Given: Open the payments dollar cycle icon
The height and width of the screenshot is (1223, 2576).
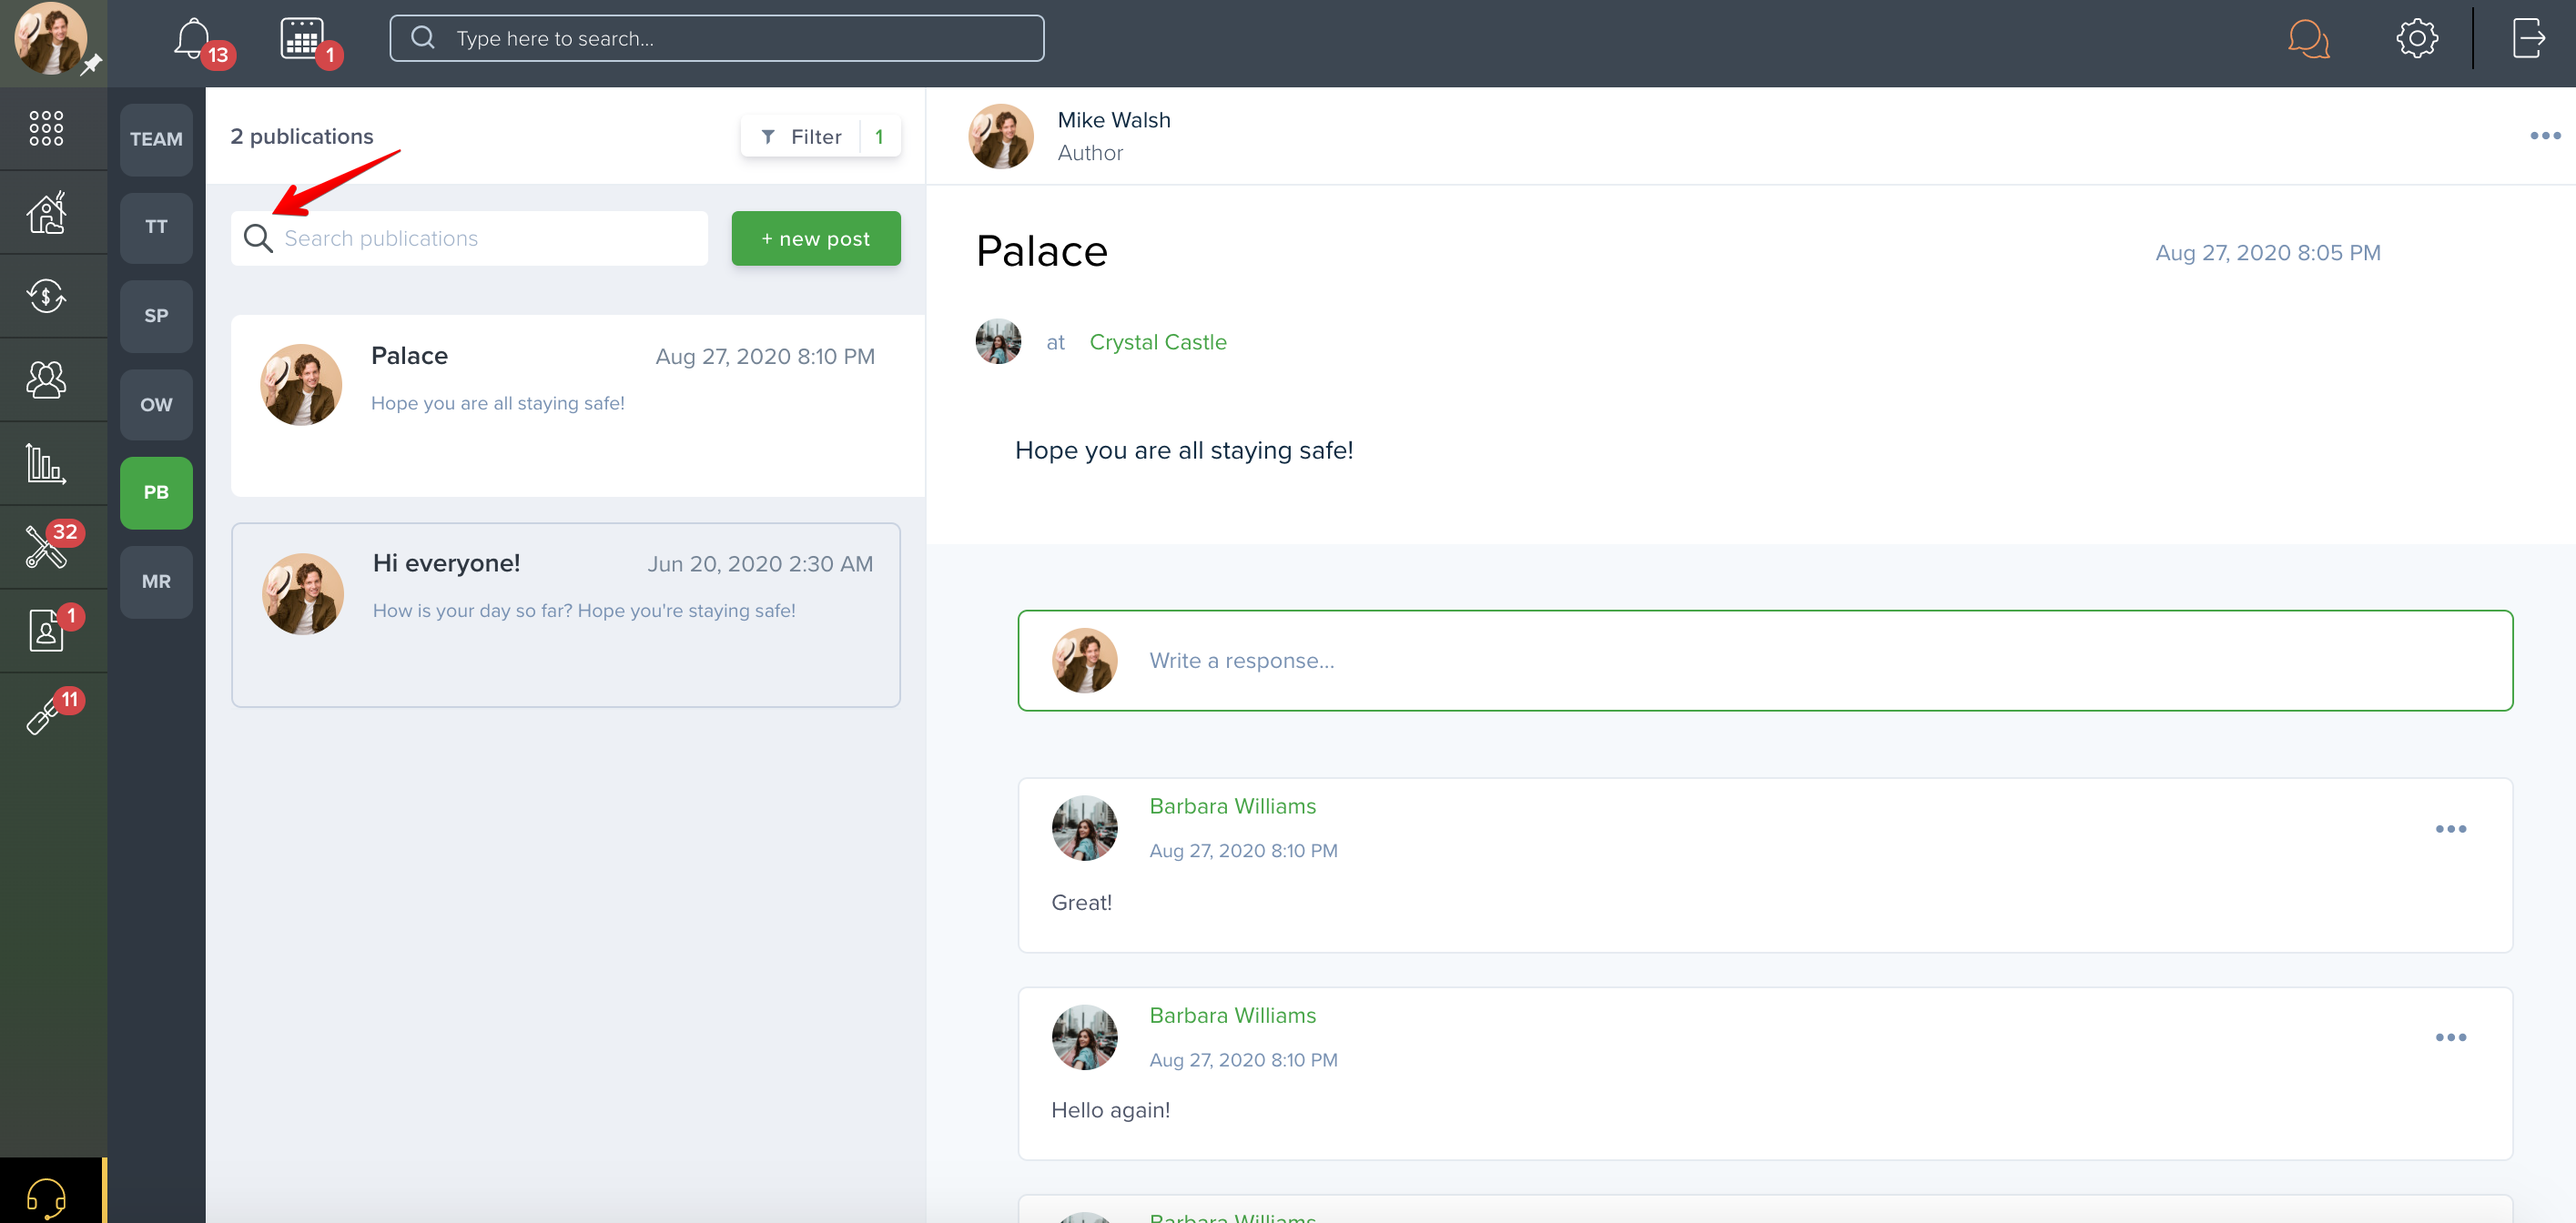Looking at the screenshot, I should 46,296.
